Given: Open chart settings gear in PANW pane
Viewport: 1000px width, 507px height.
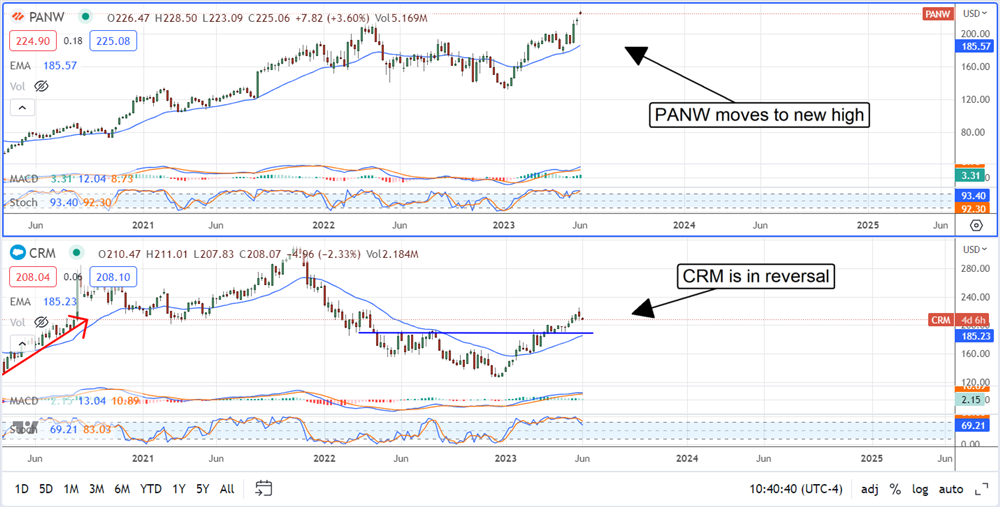Looking at the screenshot, I should point(976,225).
